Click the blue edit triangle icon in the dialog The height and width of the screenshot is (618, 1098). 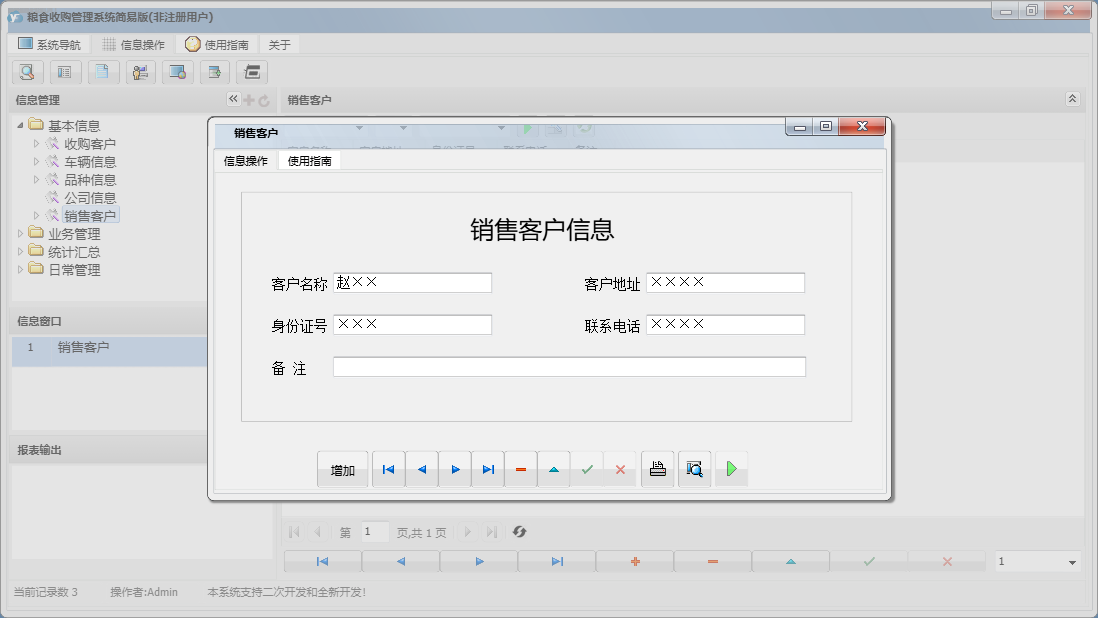point(554,468)
